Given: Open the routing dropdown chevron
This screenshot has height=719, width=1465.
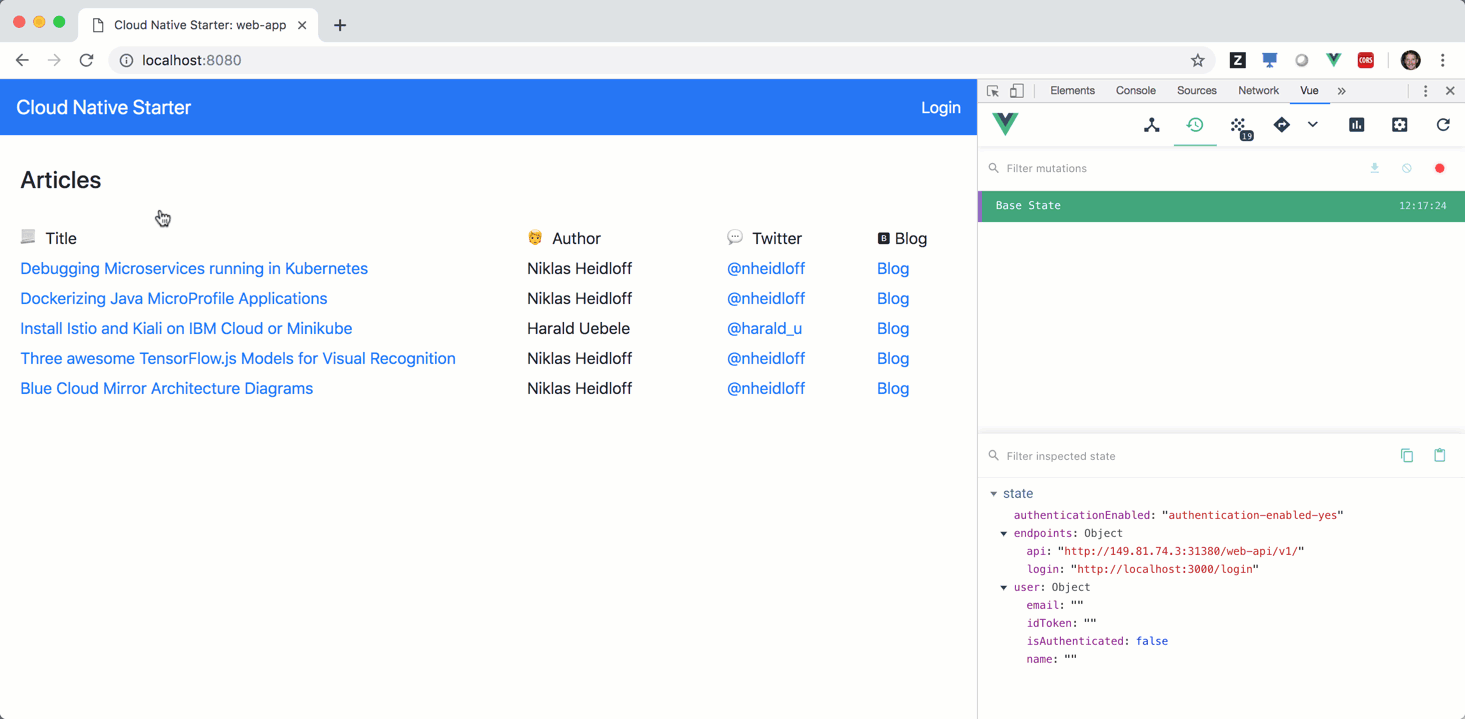Looking at the screenshot, I should (x=1313, y=125).
